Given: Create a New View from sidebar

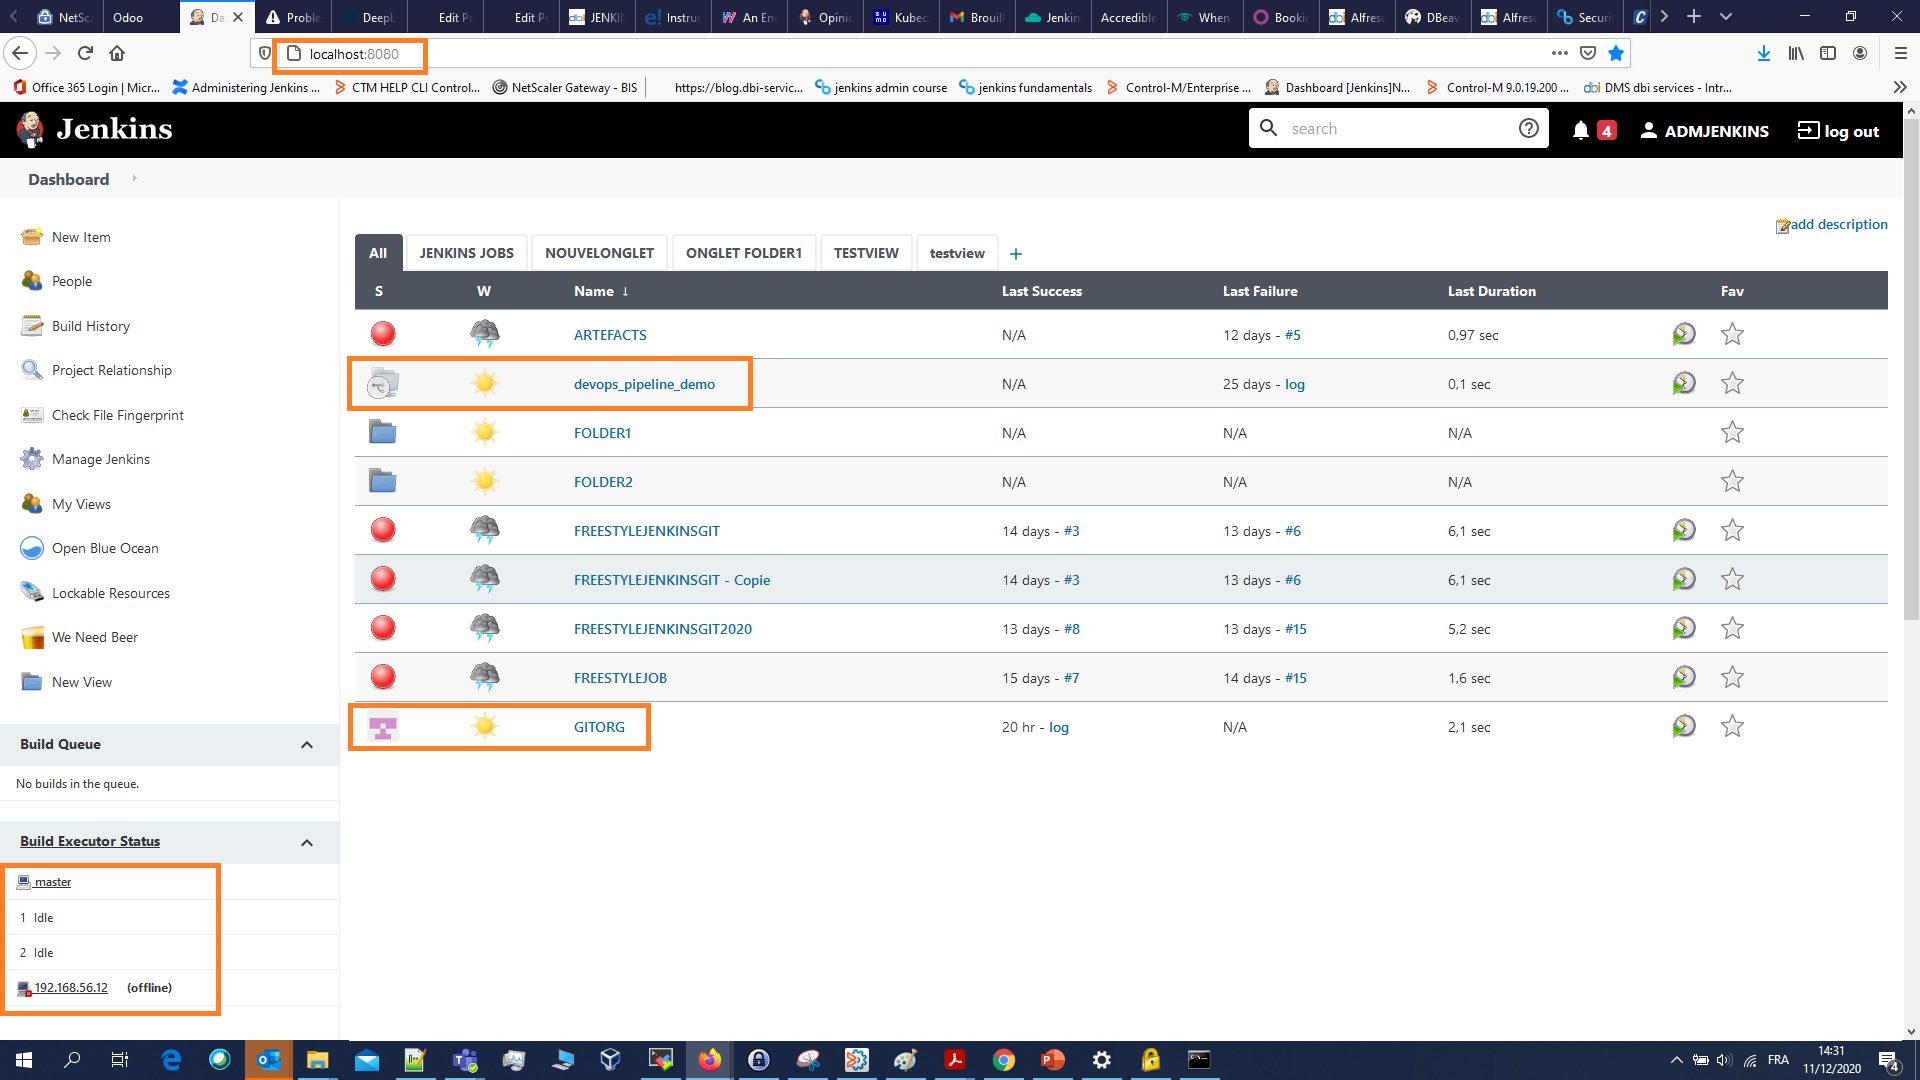Looking at the screenshot, I should pos(82,682).
